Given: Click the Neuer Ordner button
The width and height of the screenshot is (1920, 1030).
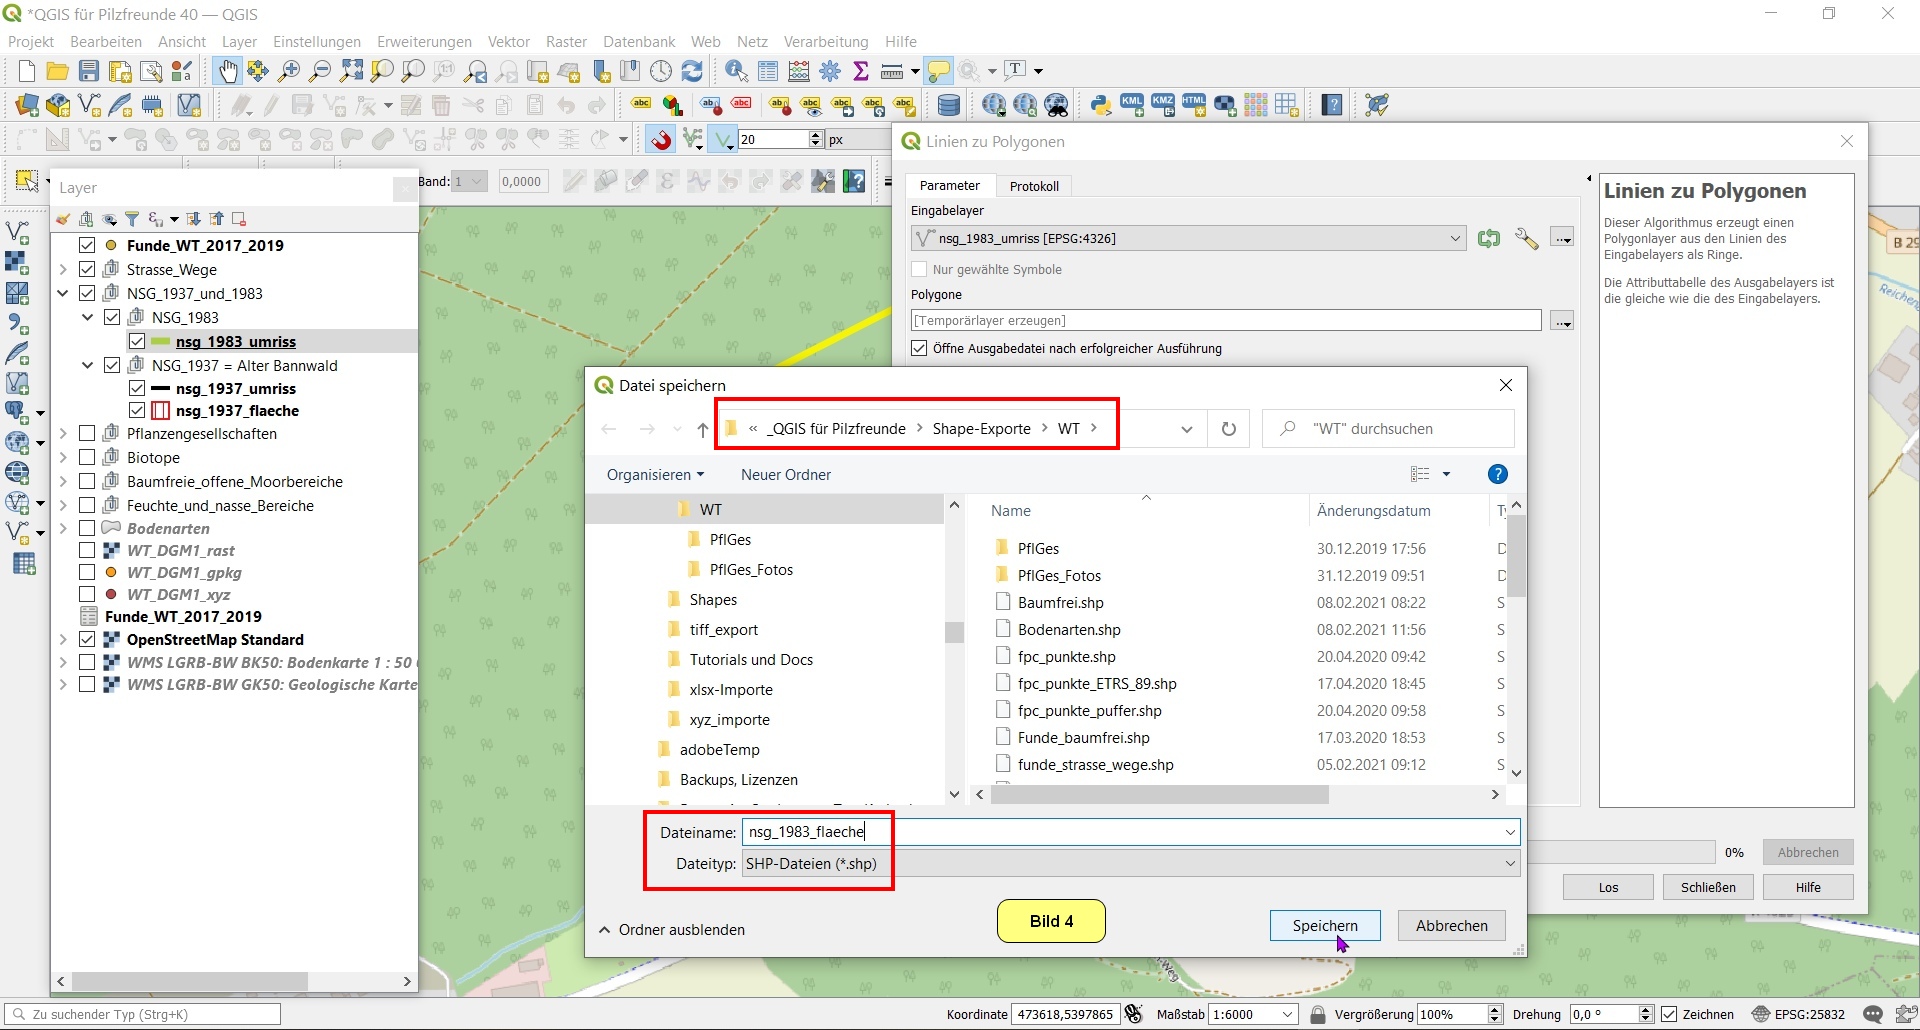Looking at the screenshot, I should click(785, 475).
